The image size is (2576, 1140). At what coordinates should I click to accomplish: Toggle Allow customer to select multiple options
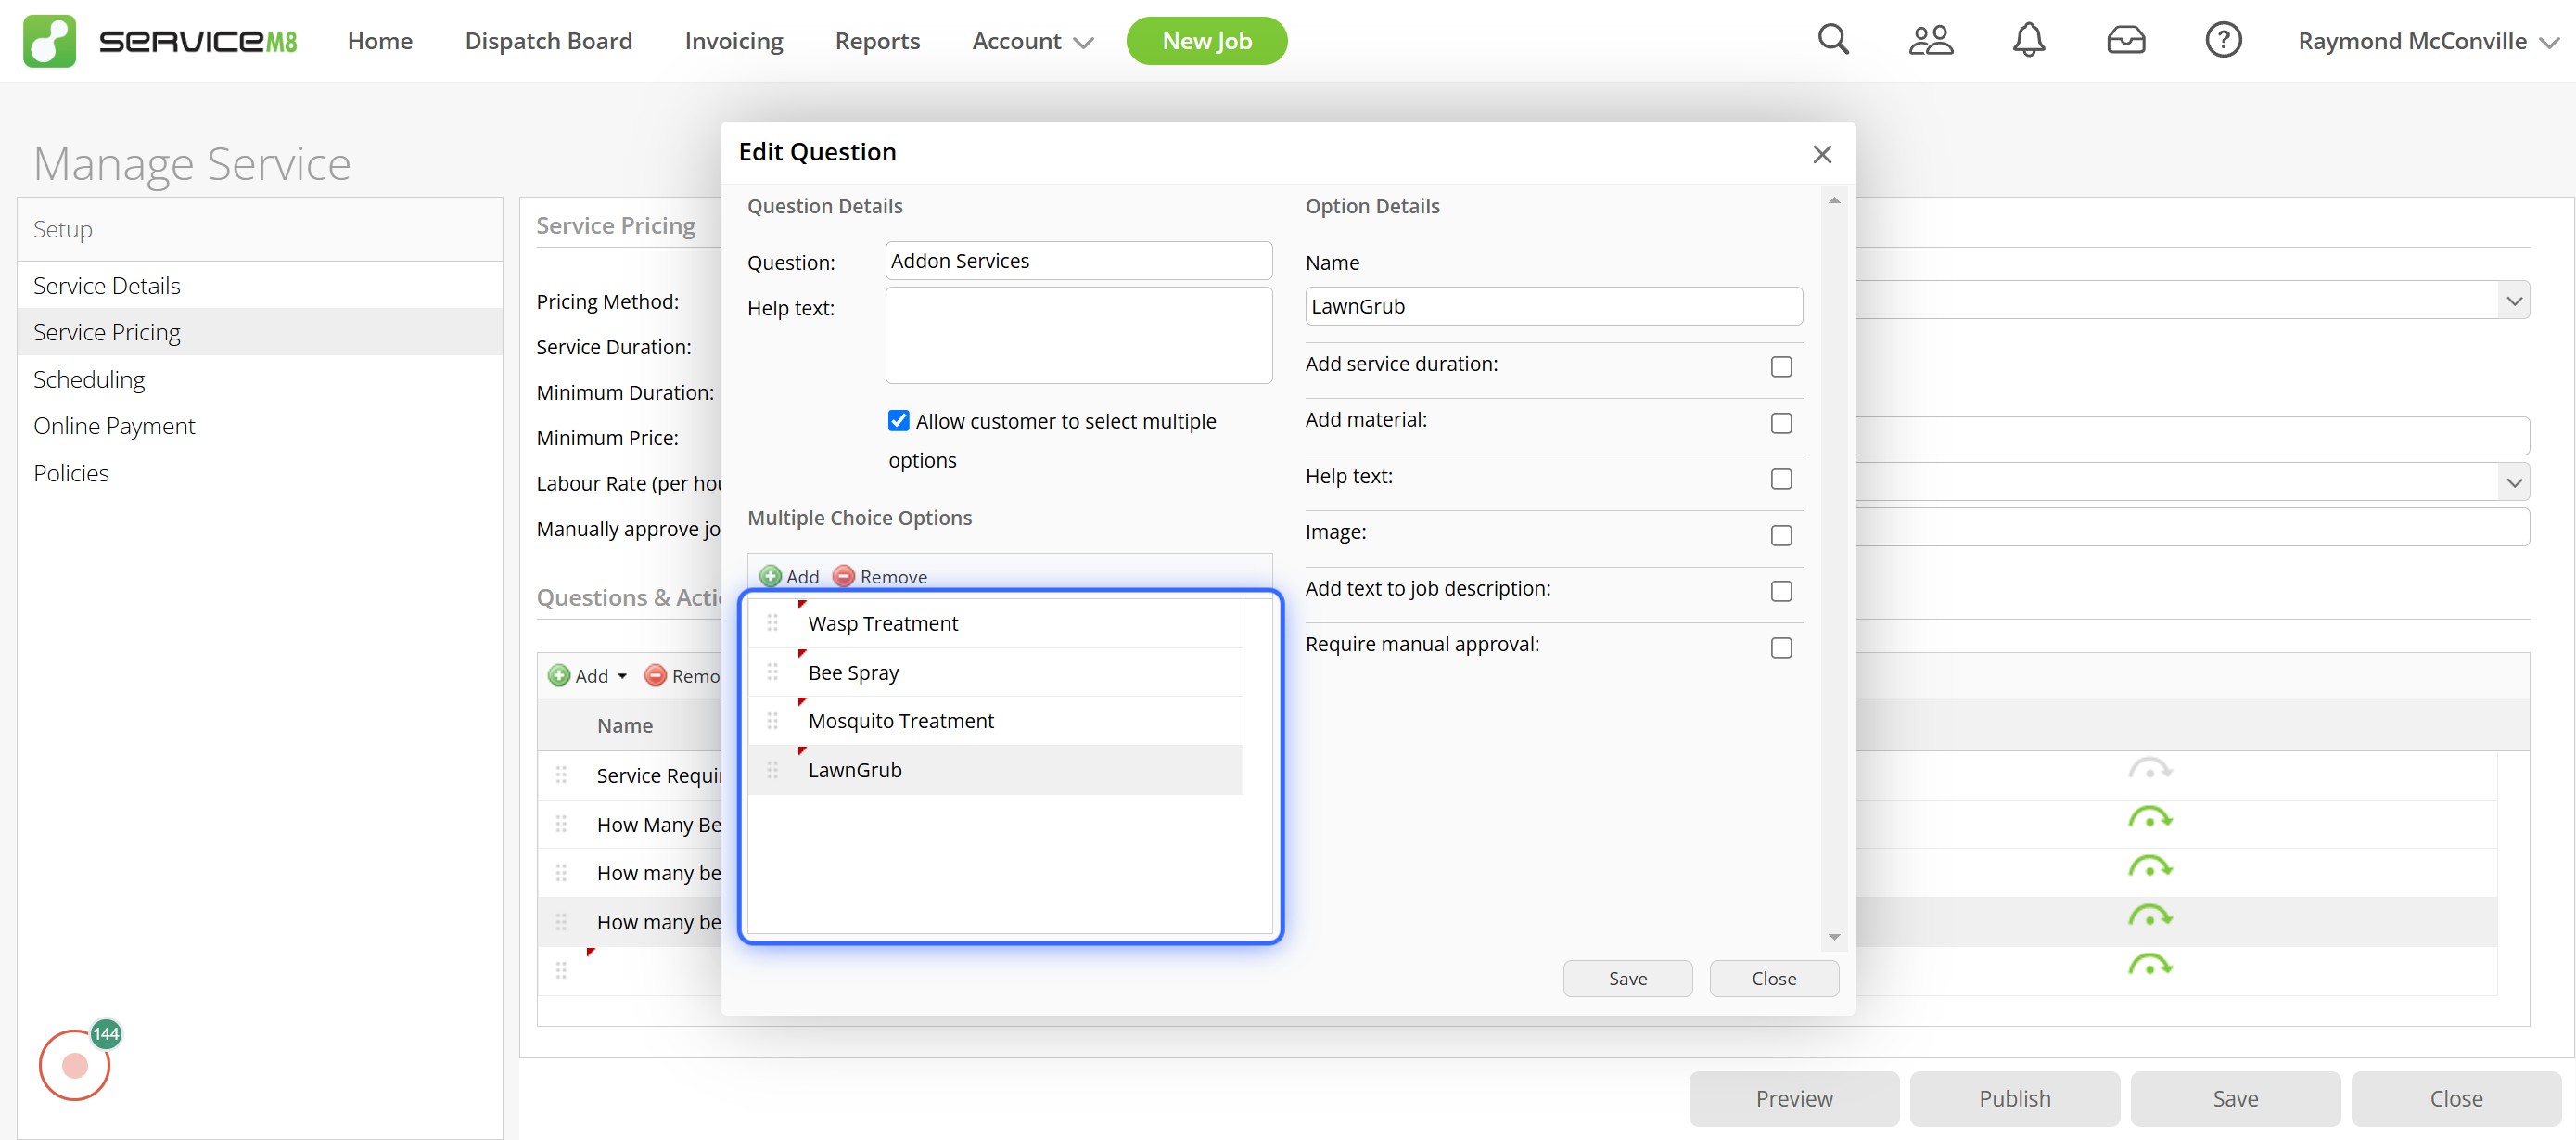(x=899, y=420)
